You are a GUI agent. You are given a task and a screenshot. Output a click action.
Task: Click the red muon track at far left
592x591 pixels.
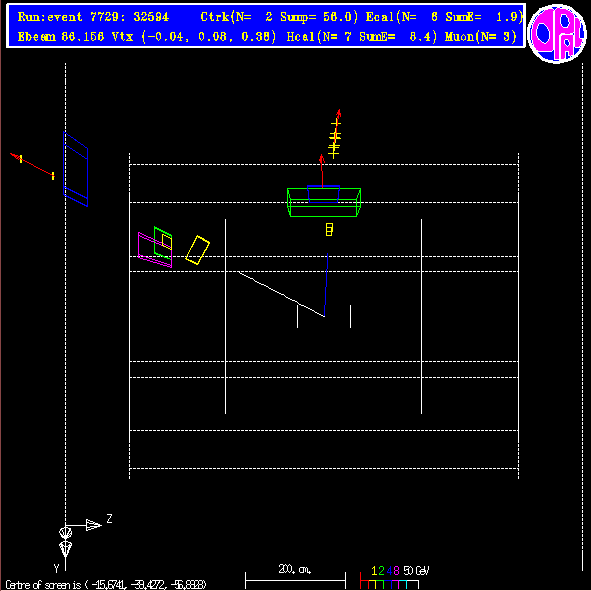pyautogui.click(x=32, y=165)
